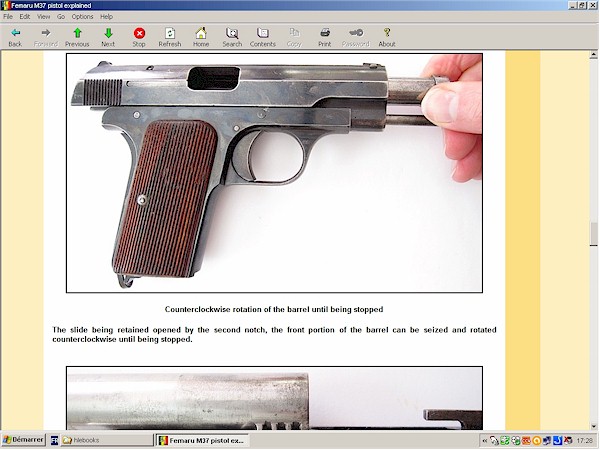Click the pistol photo with hand rotating barrel

274,173
